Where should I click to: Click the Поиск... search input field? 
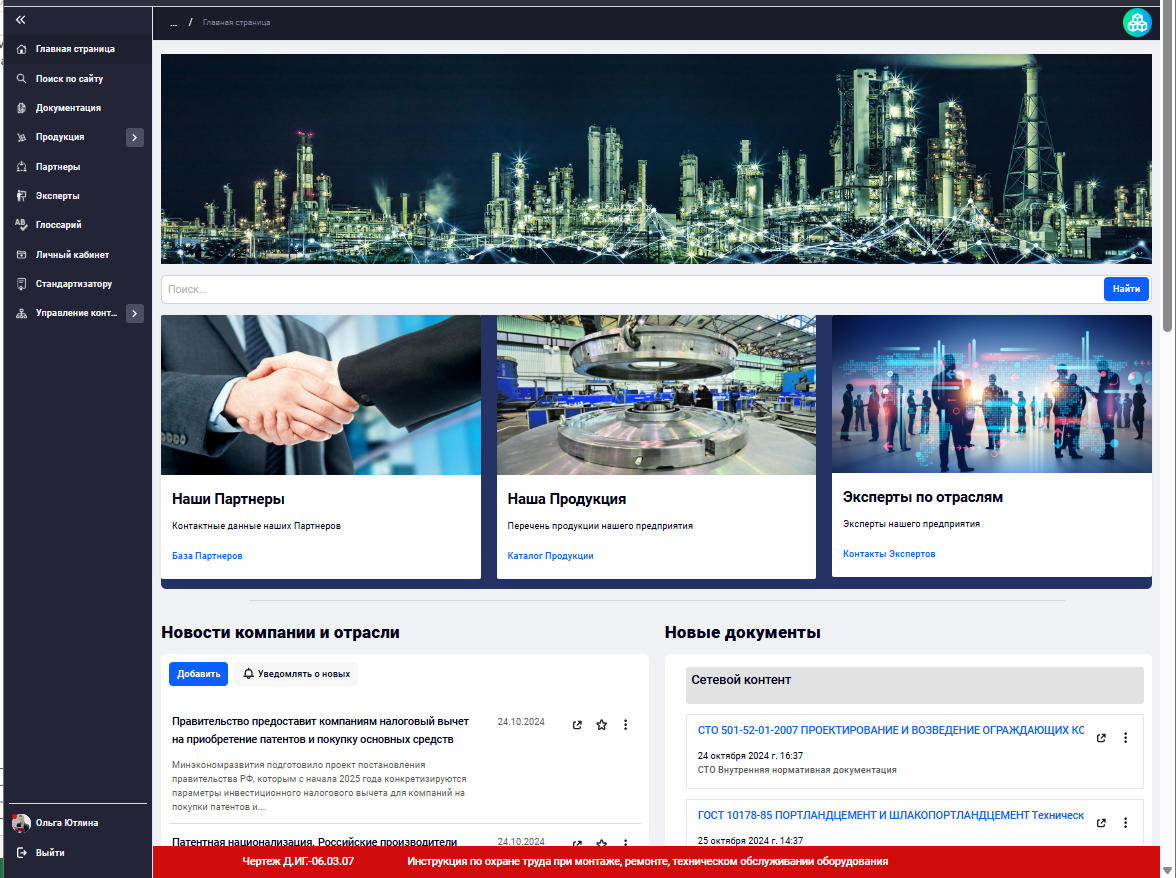coord(632,289)
